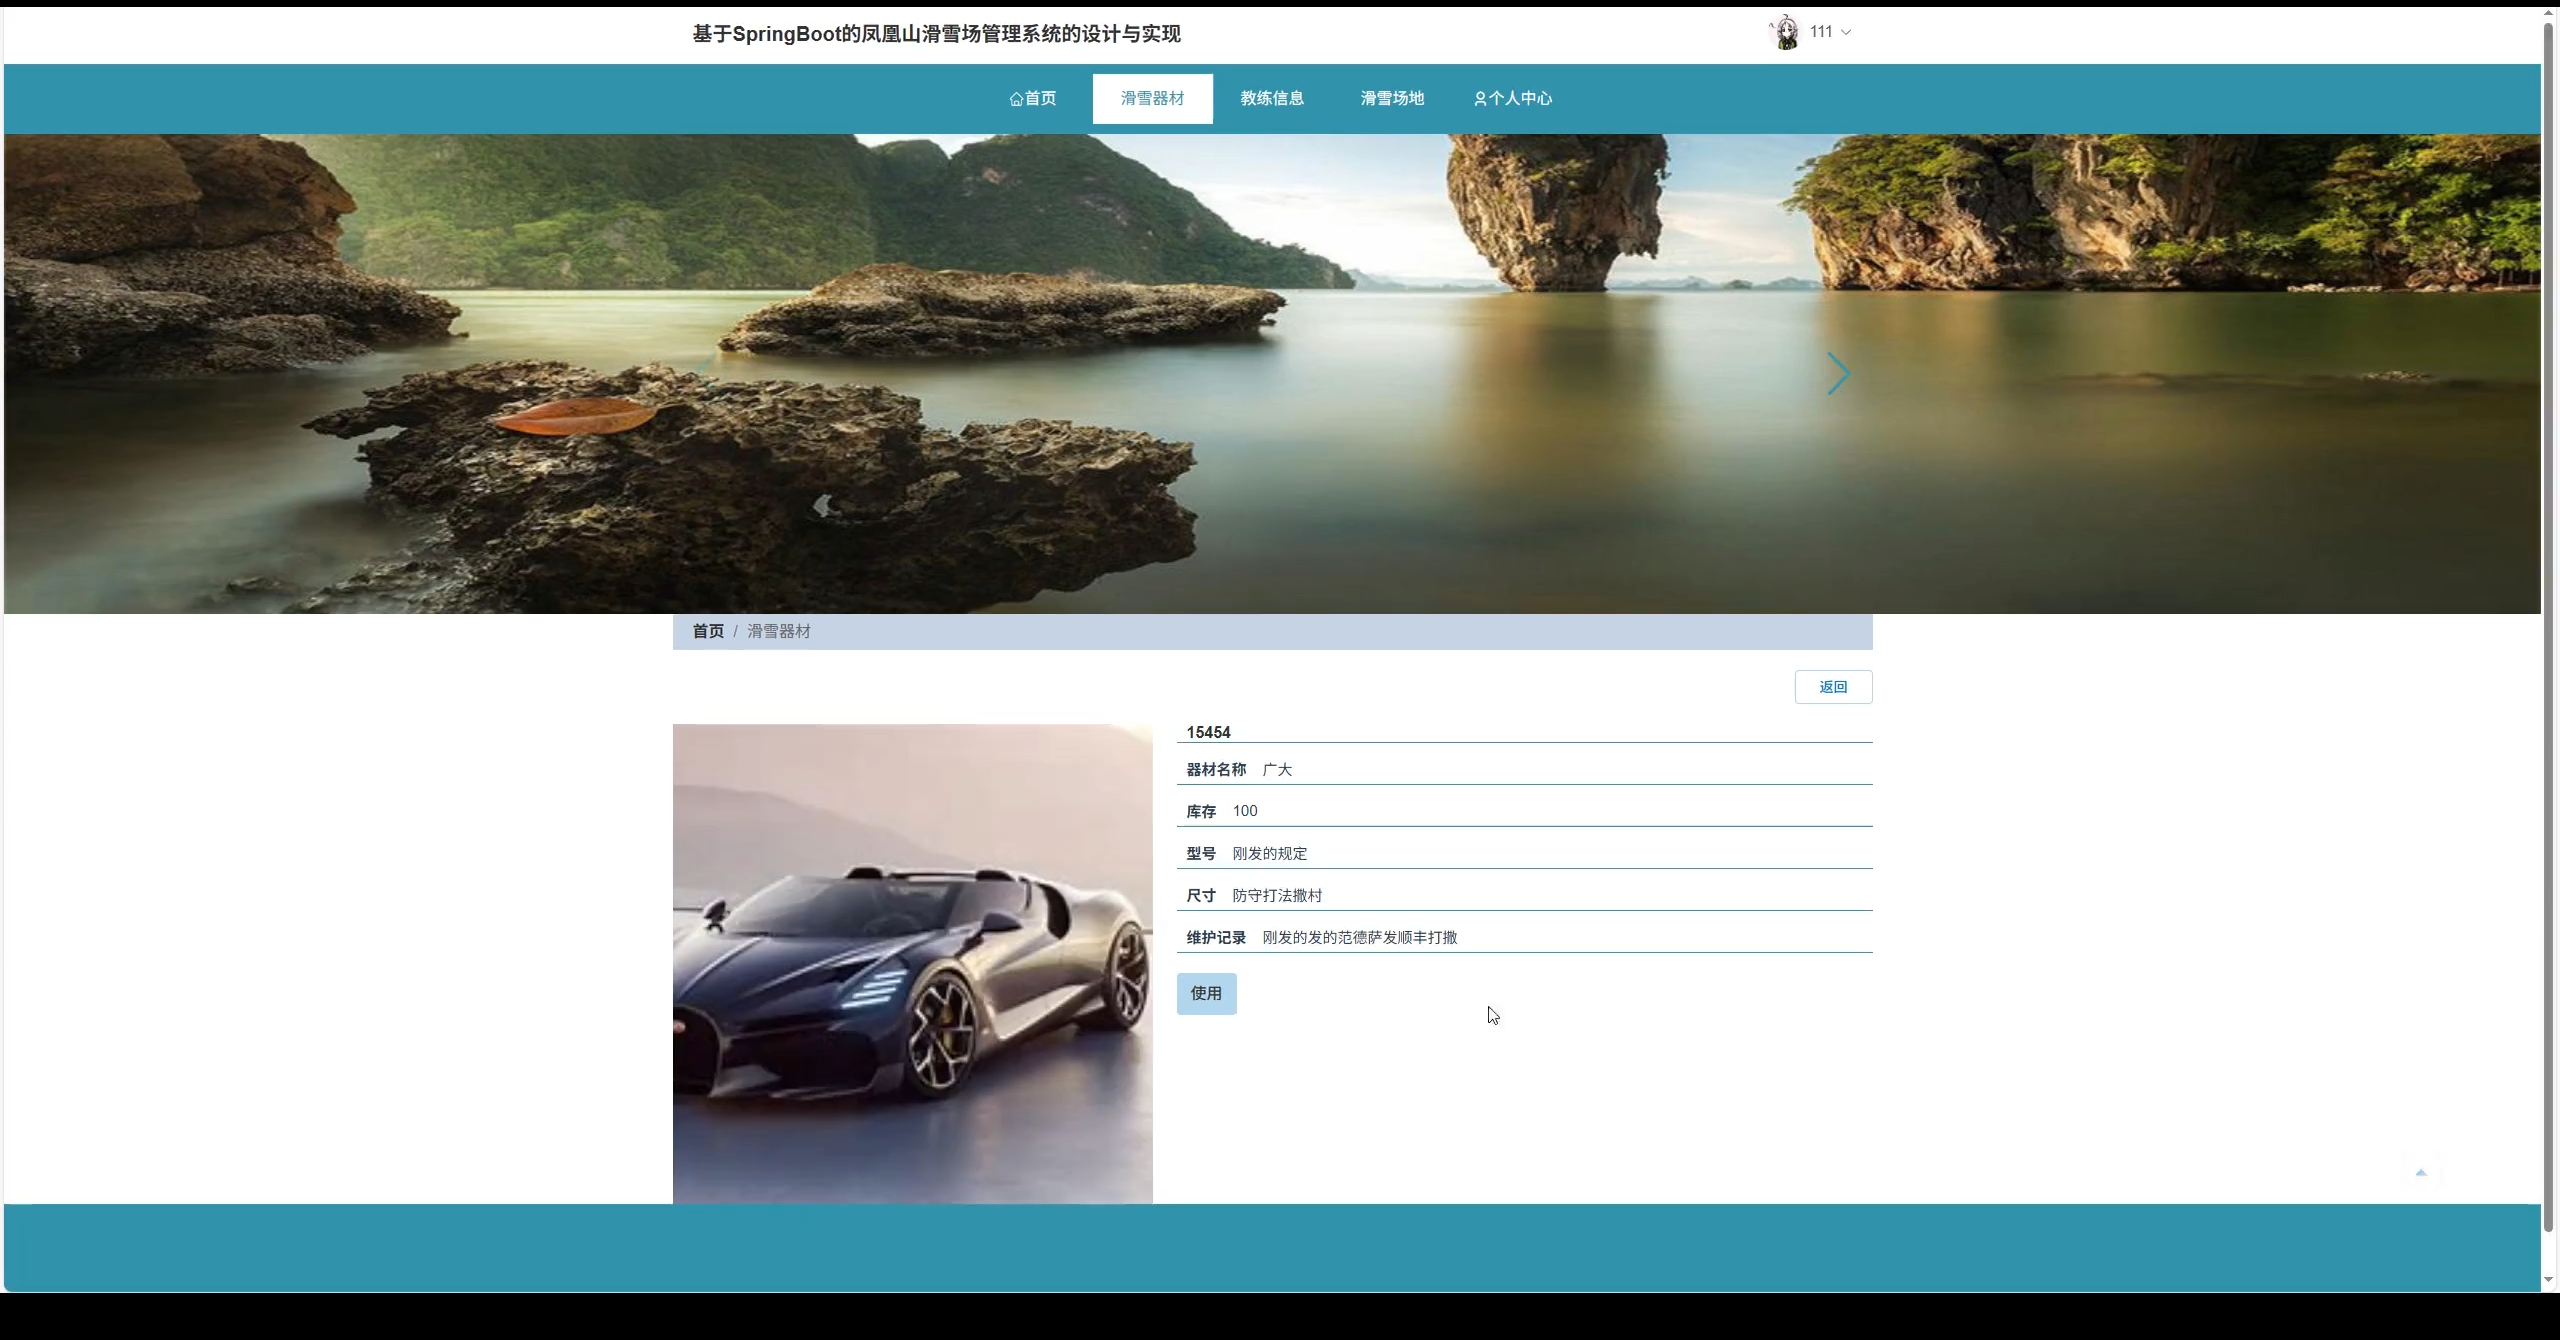Open the 教练信息 navigation tab
Viewport: 2560px width, 1340px height.
[1272, 98]
